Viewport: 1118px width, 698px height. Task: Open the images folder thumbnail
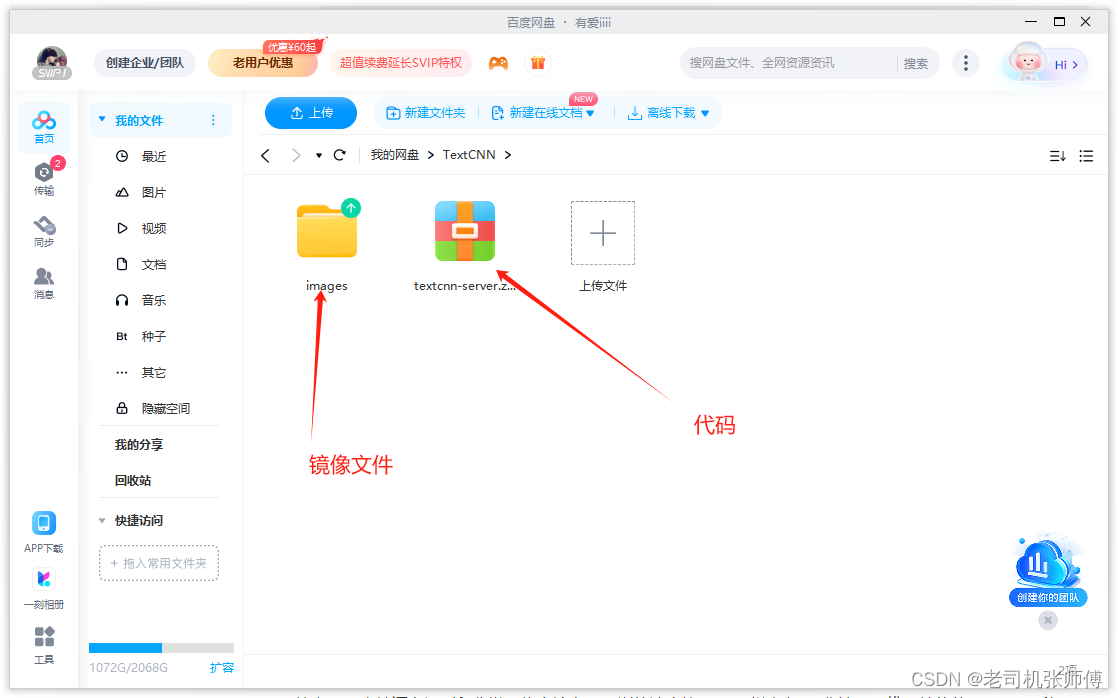pyautogui.click(x=326, y=230)
